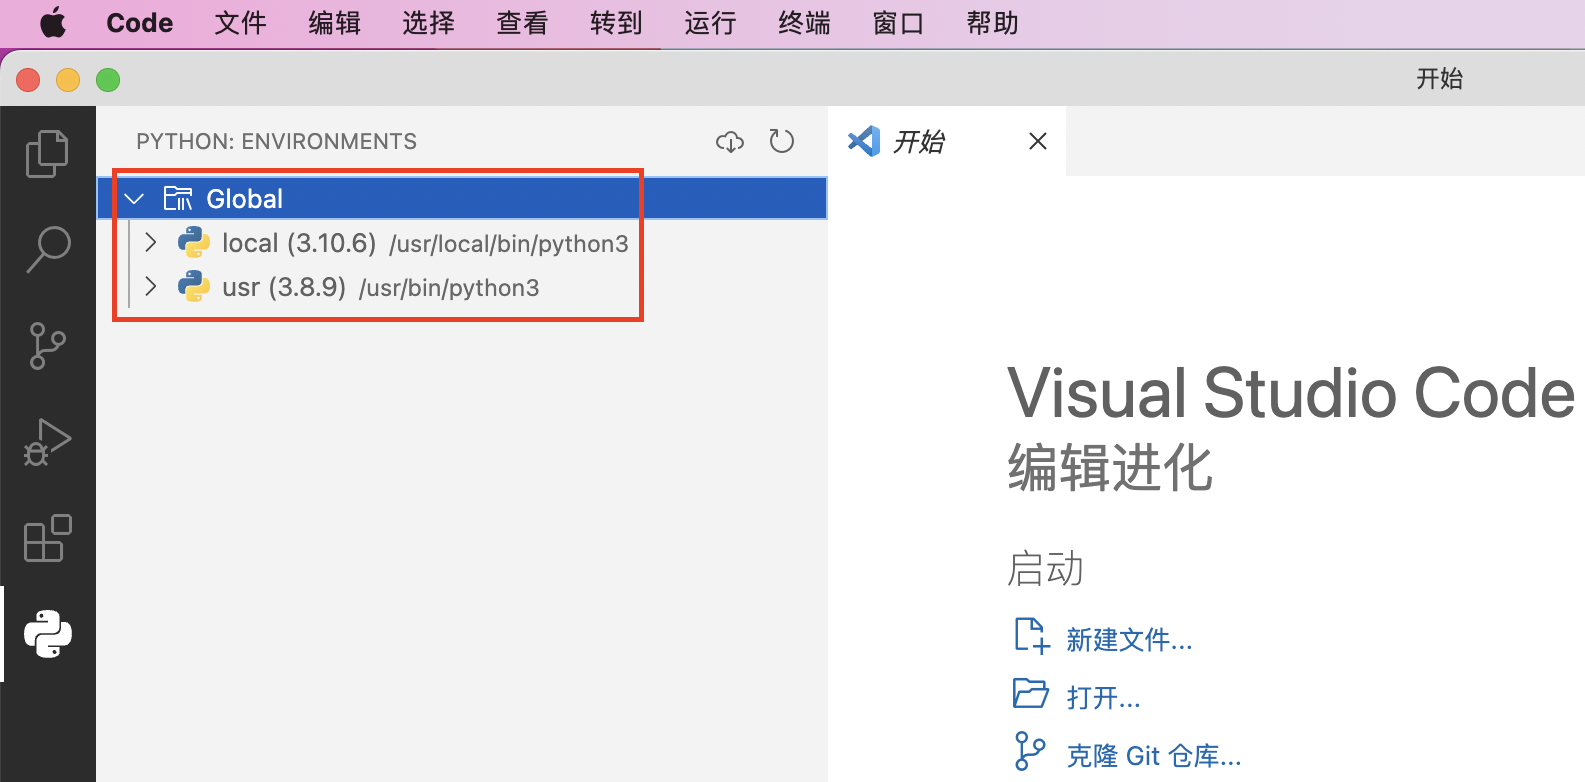Click the Python logo beside usr (3.8.9)
Viewport: 1585px width, 782px height.
194,287
